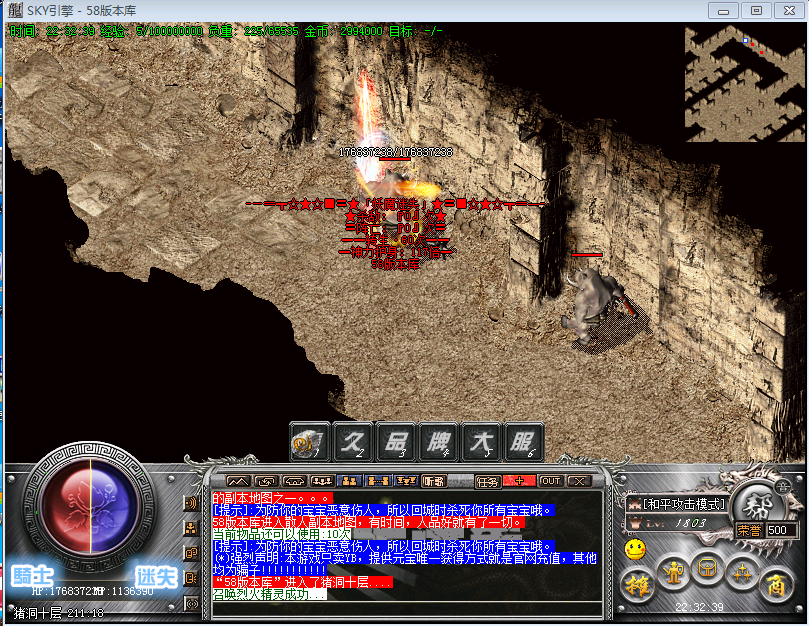Click the SKY引擎 window title icon
This screenshot has height=626, width=809.
pyautogui.click(x=15, y=10)
